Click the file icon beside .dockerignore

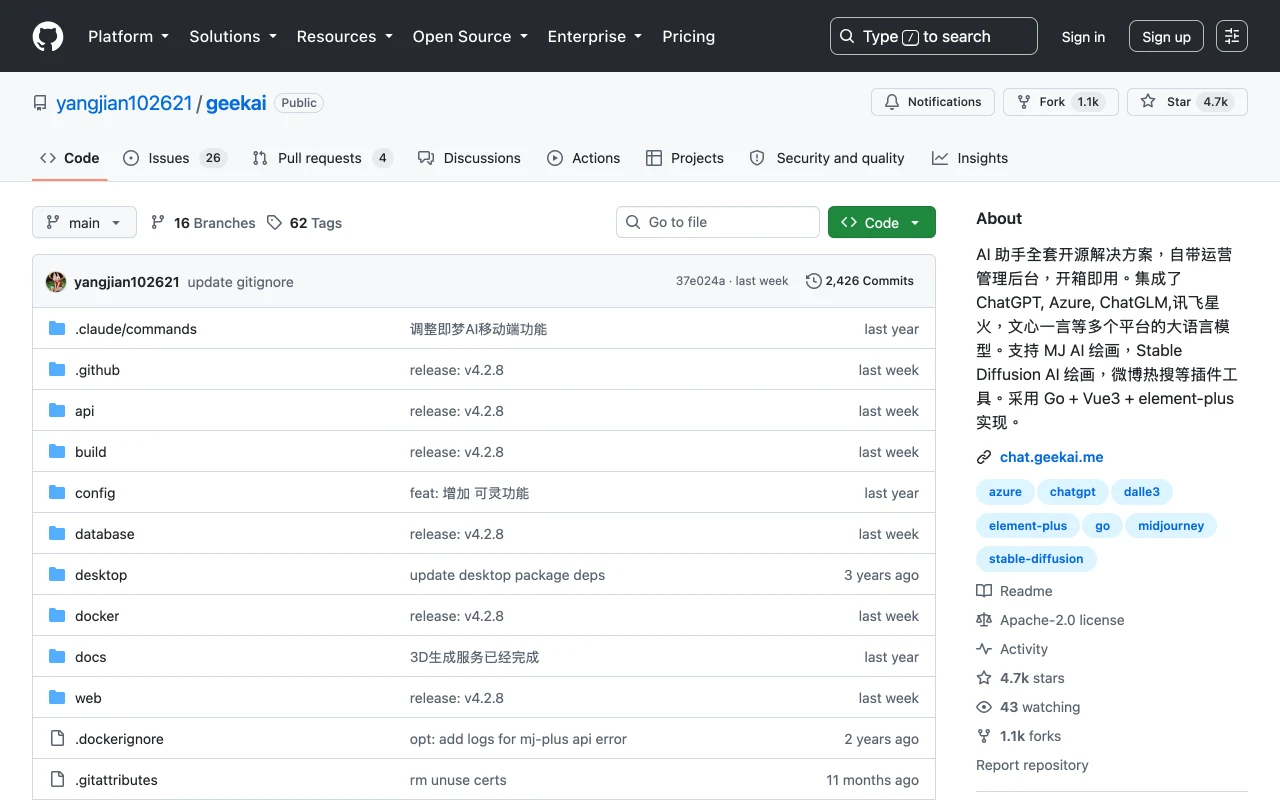(57, 739)
